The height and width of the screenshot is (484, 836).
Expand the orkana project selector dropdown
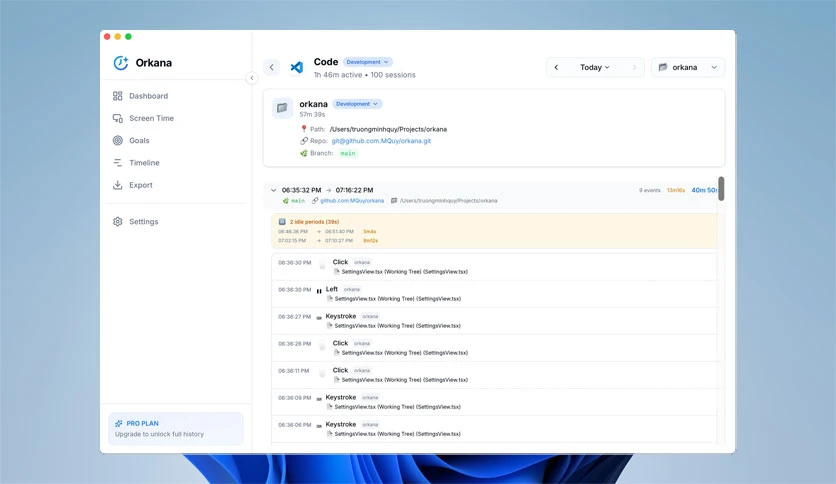click(688, 67)
